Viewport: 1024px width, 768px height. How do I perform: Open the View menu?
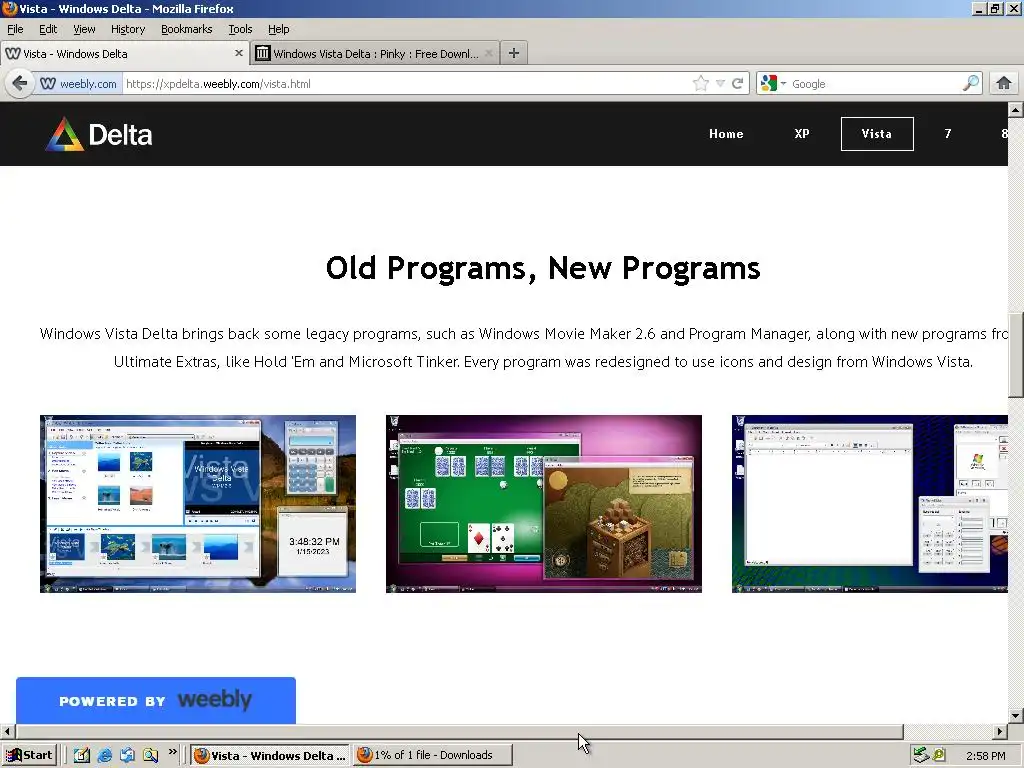[x=84, y=29]
